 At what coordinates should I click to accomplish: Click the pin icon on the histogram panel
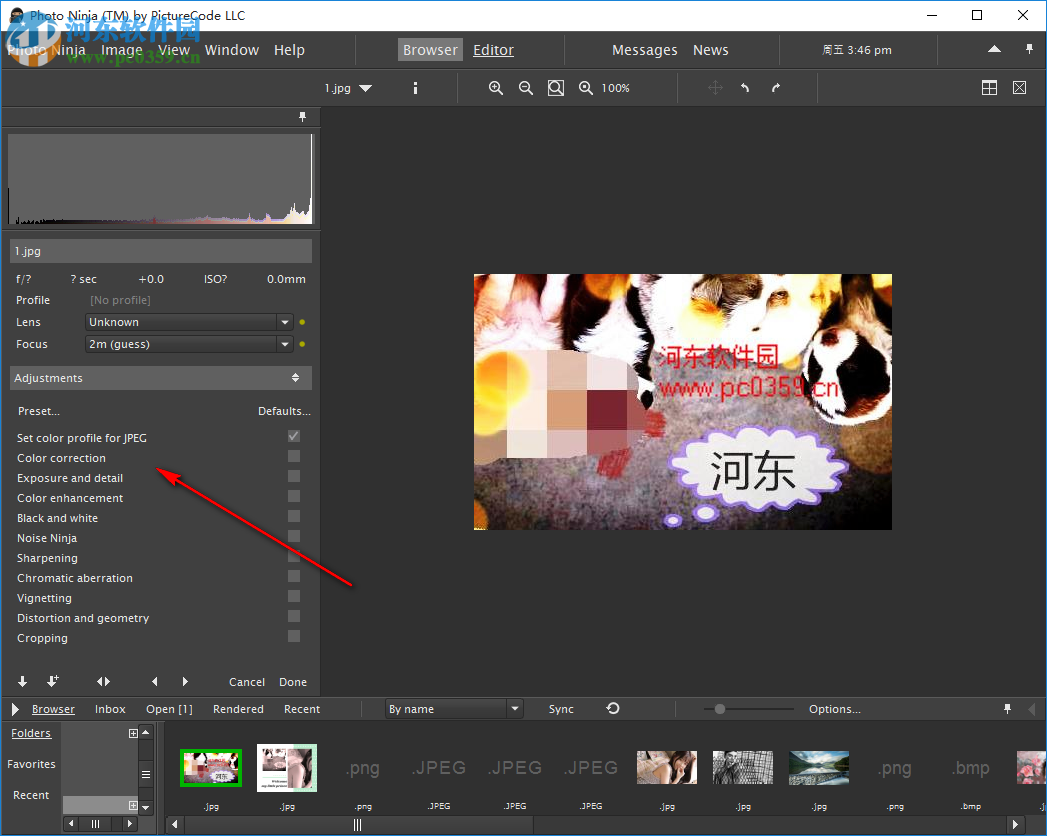(302, 117)
